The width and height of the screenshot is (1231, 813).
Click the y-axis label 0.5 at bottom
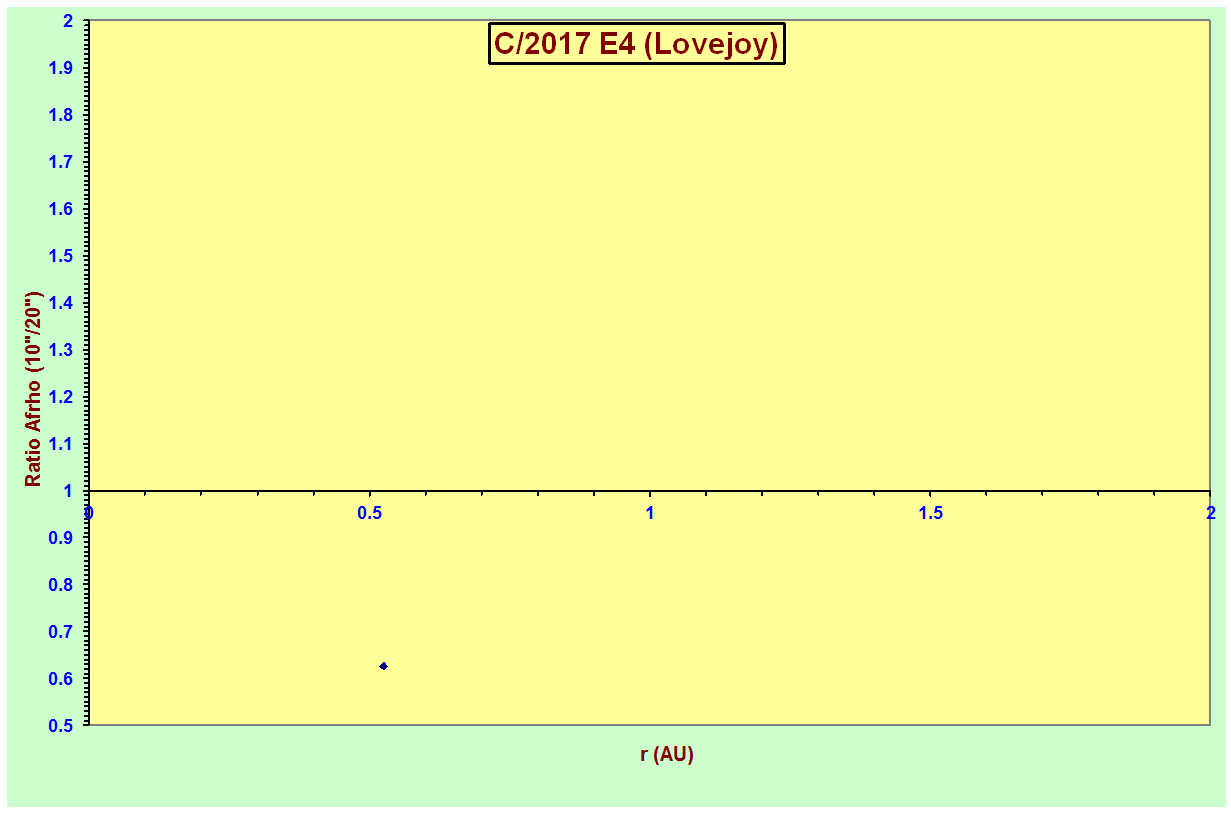click(61, 725)
